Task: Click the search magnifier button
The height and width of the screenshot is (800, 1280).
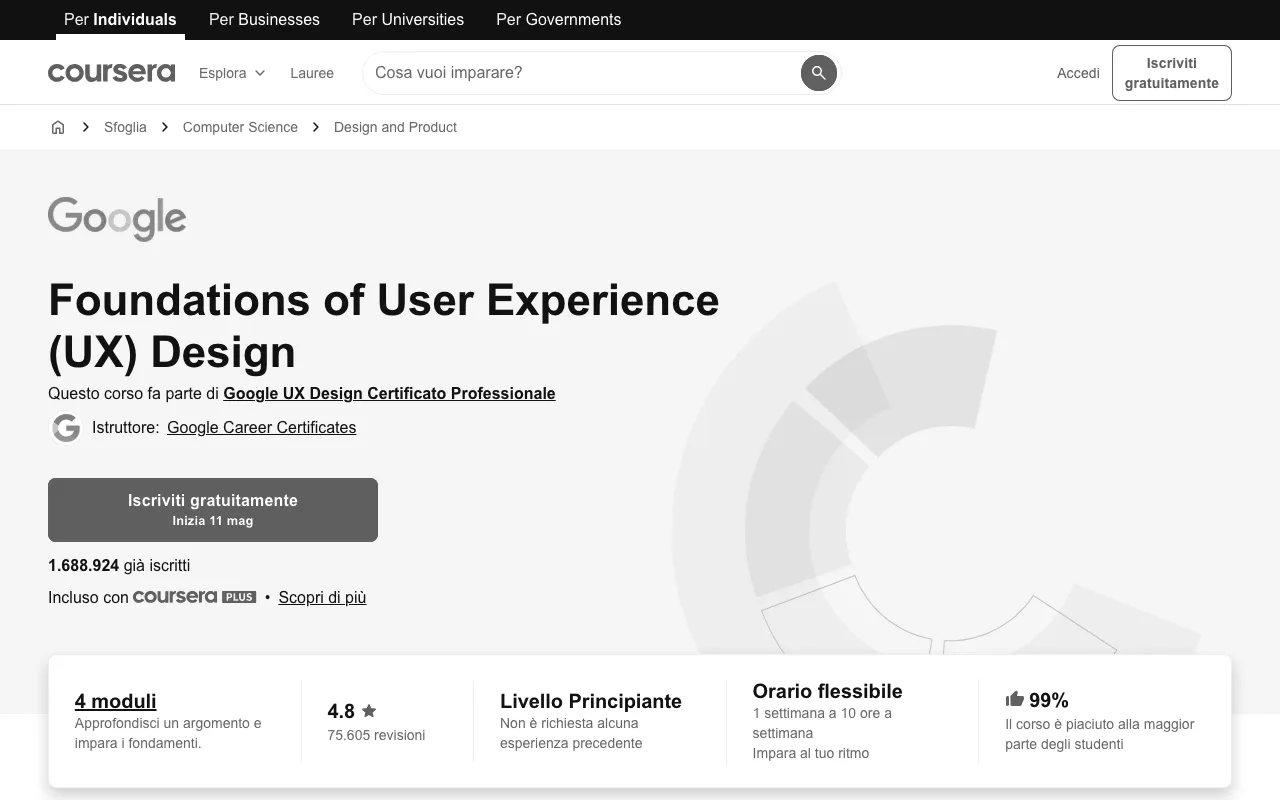Action: [818, 72]
